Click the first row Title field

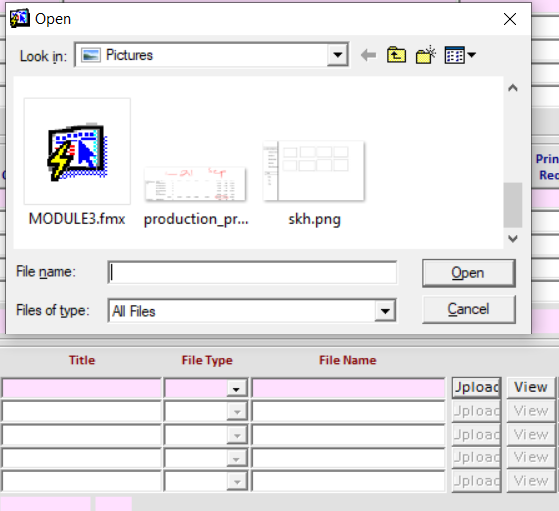tap(82, 388)
